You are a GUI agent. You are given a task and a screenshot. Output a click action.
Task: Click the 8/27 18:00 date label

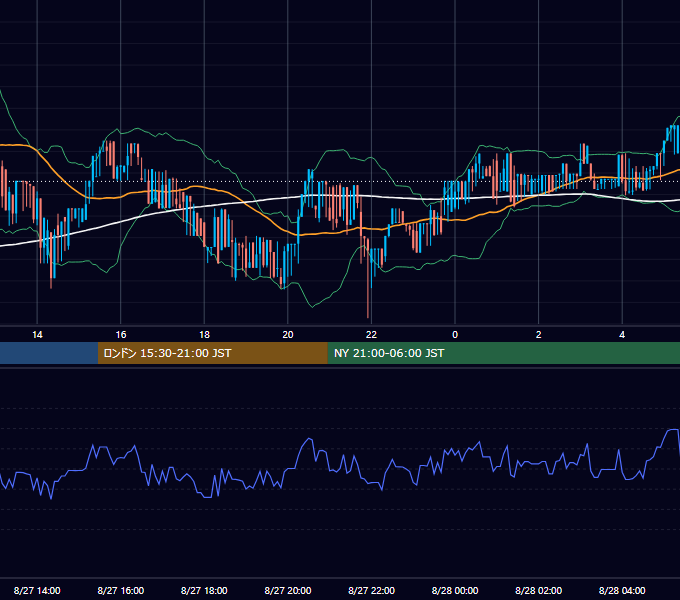coord(204,590)
